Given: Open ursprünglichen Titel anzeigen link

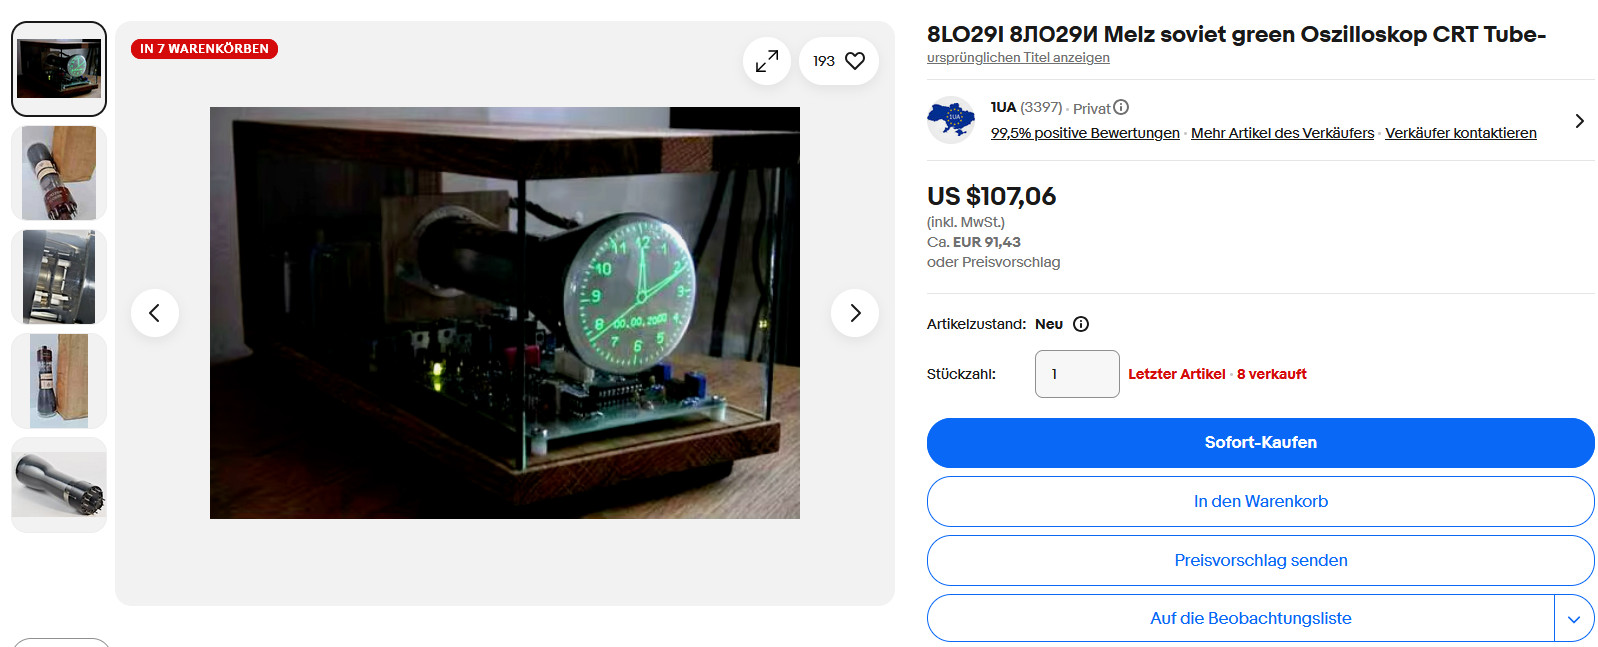Looking at the screenshot, I should (1018, 58).
